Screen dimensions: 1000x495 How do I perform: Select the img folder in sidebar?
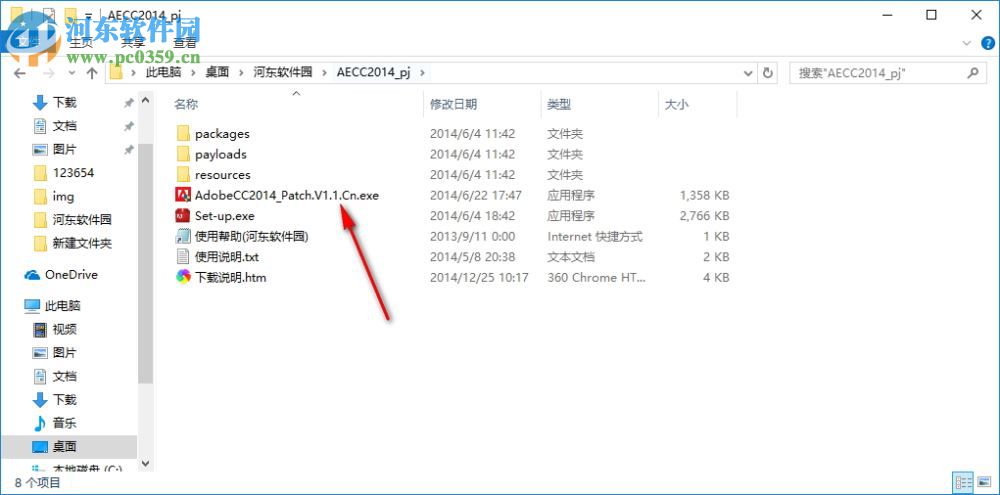(63, 196)
